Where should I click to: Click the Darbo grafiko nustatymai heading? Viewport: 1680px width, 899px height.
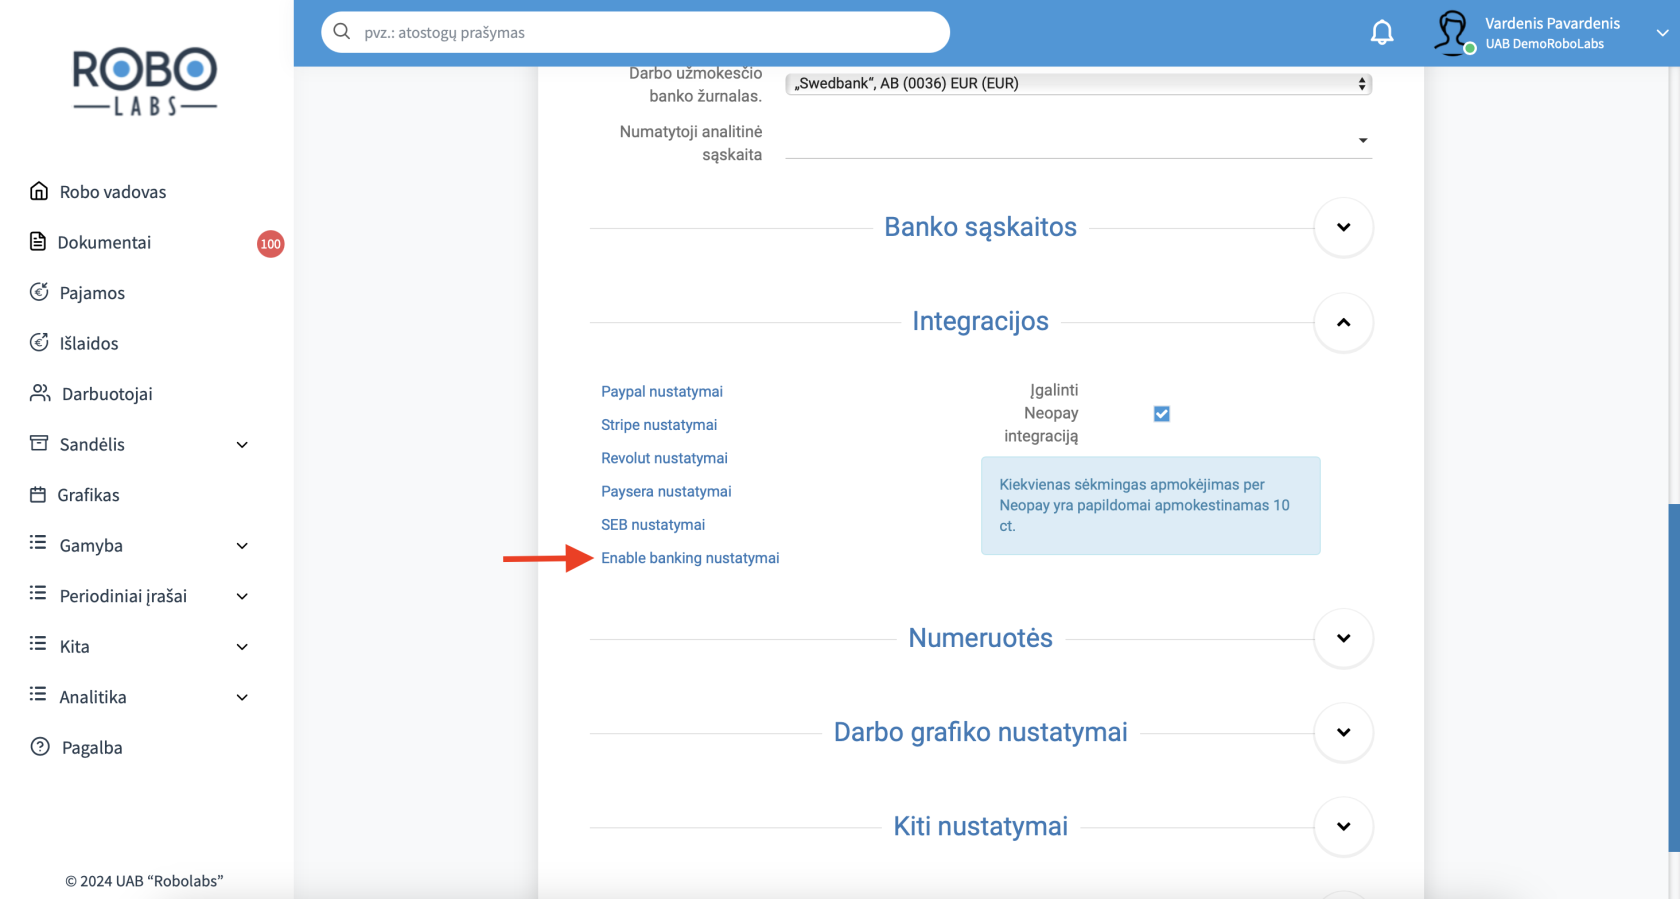point(980,732)
